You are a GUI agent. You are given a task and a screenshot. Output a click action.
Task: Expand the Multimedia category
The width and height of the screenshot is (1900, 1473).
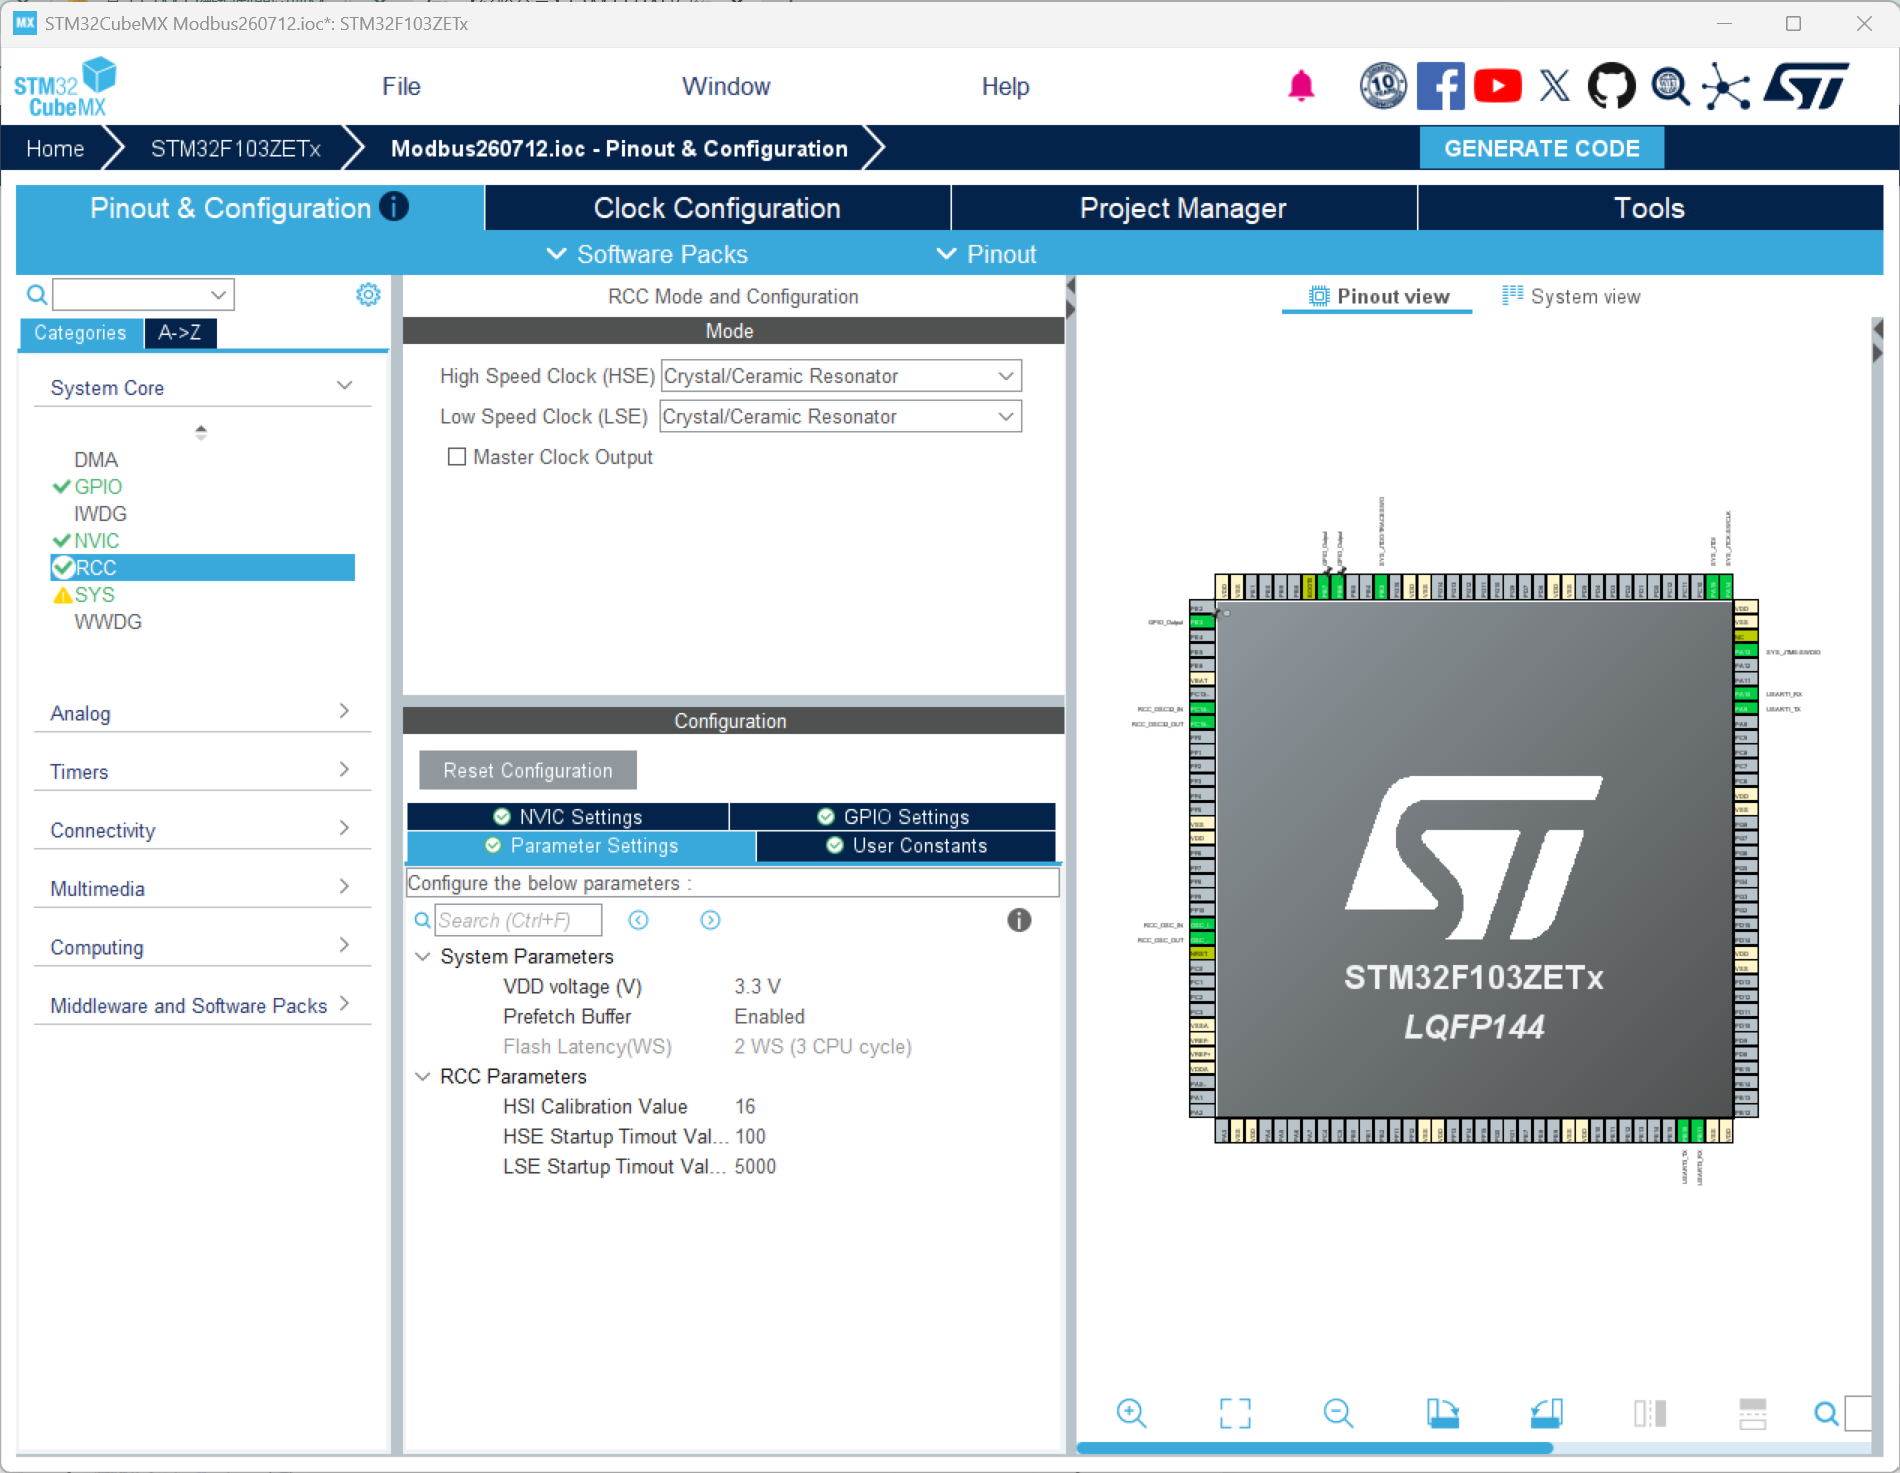(344, 886)
